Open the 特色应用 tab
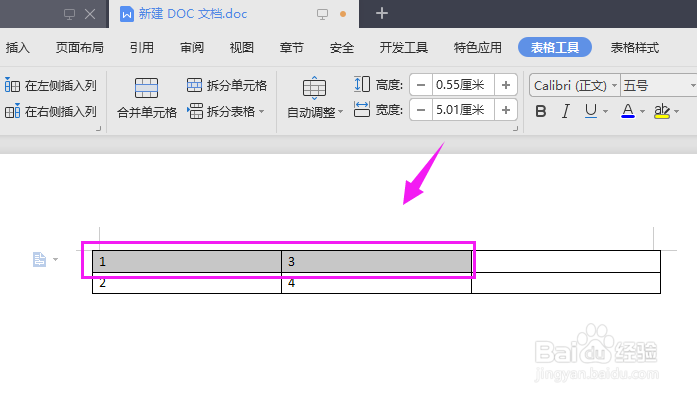 477,48
